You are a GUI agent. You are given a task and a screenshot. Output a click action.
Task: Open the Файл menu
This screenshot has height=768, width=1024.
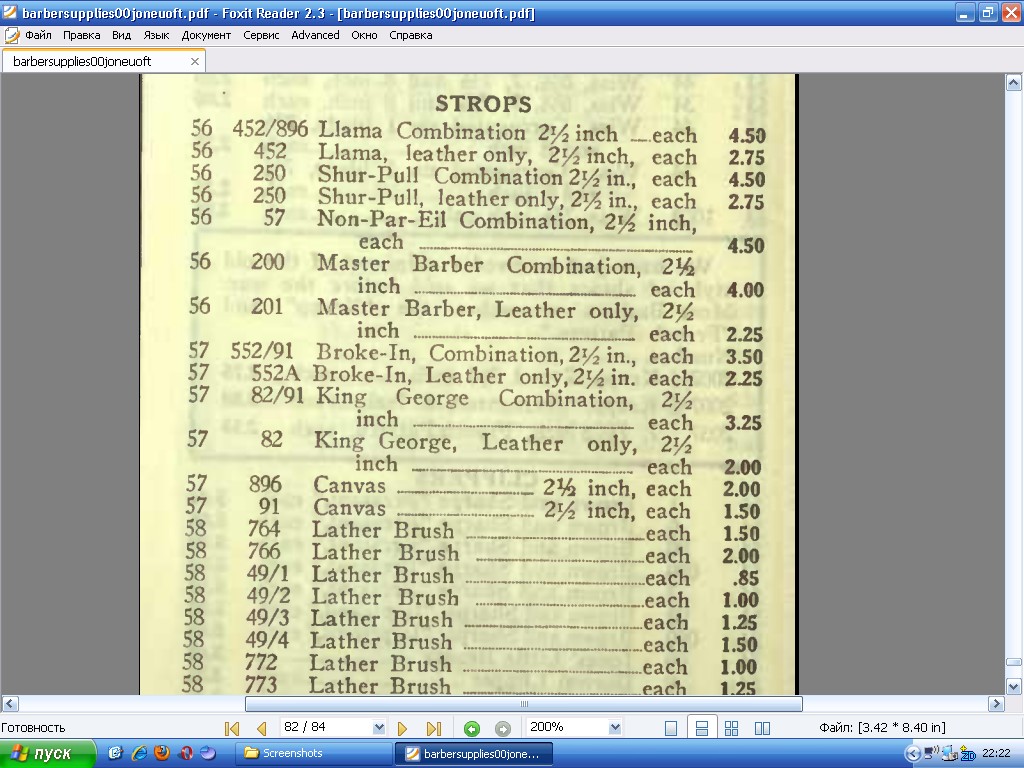coord(38,35)
